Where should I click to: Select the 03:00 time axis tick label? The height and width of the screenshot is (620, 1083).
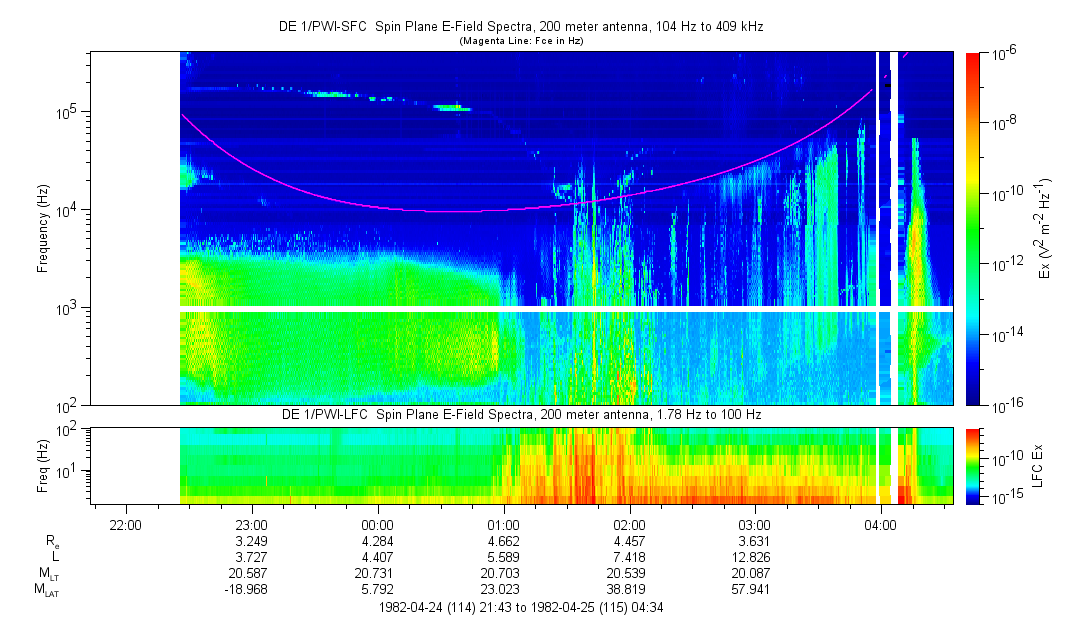click(754, 524)
